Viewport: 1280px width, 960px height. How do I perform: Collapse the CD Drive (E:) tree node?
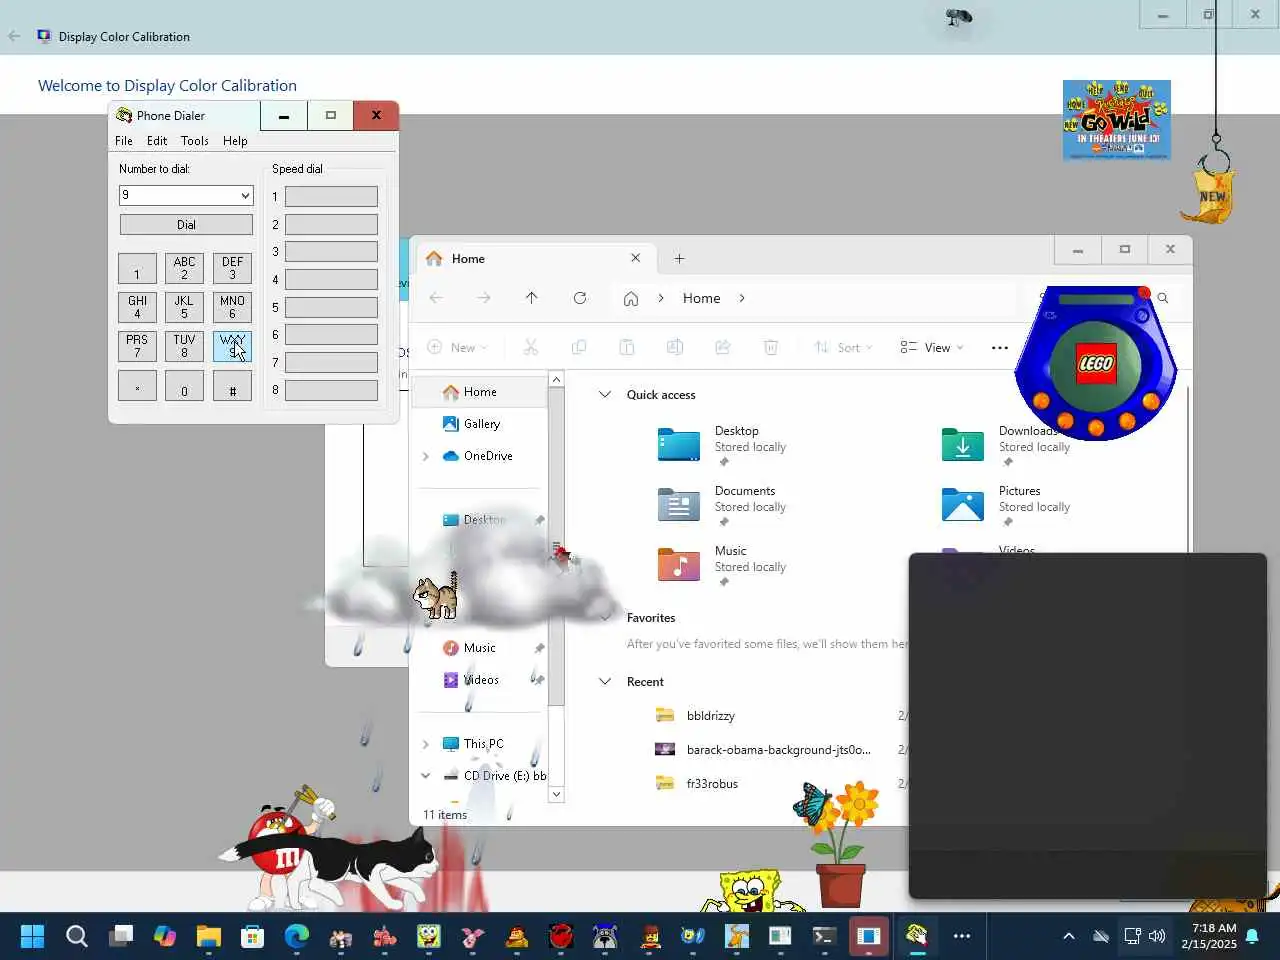point(425,776)
